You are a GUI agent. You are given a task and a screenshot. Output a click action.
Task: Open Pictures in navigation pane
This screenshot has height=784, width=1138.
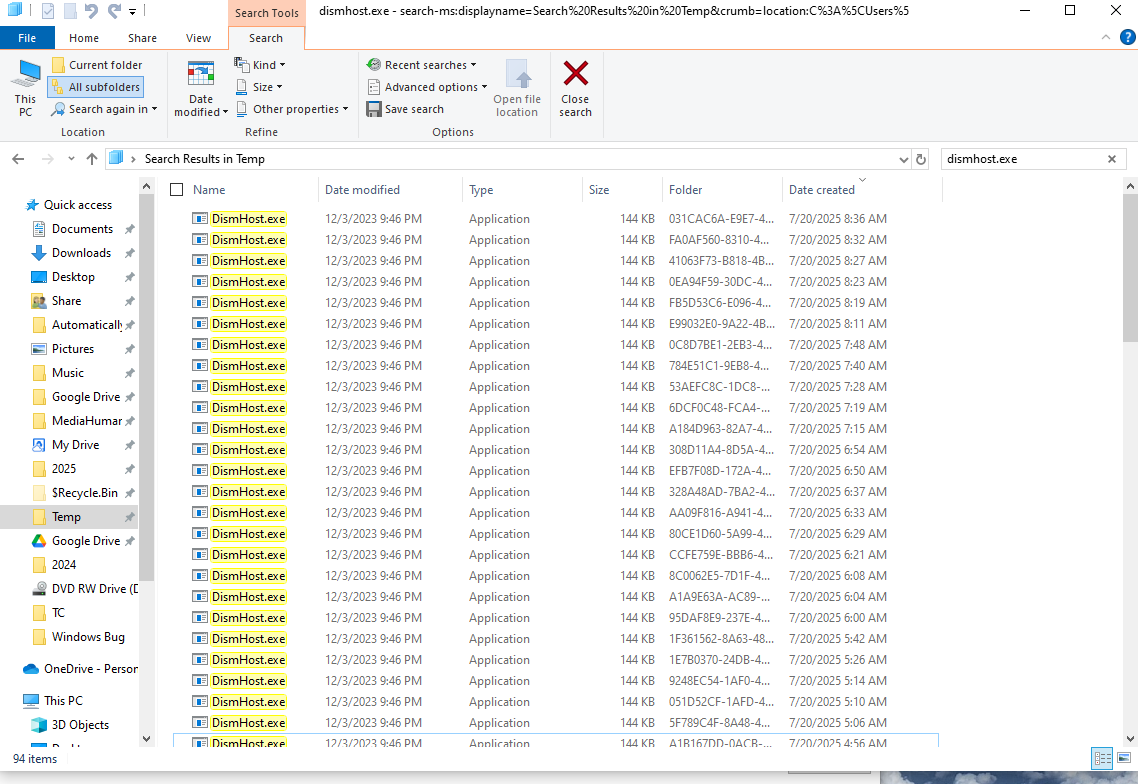[x=73, y=348]
